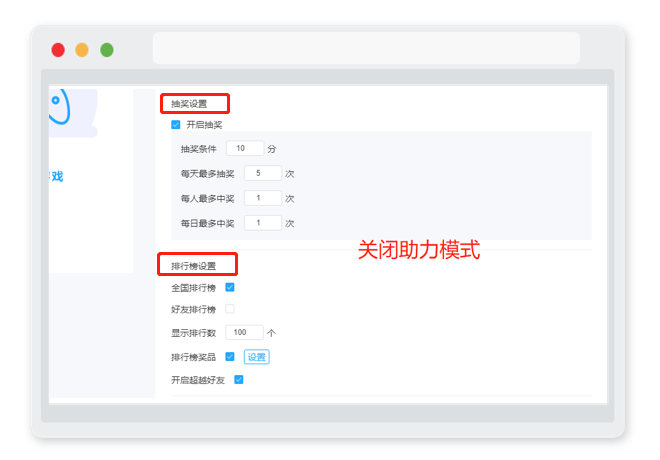This screenshot has height=460, width=660.
Task: Edit the 抽奖条件 score field
Action: (x=245, y=148)
